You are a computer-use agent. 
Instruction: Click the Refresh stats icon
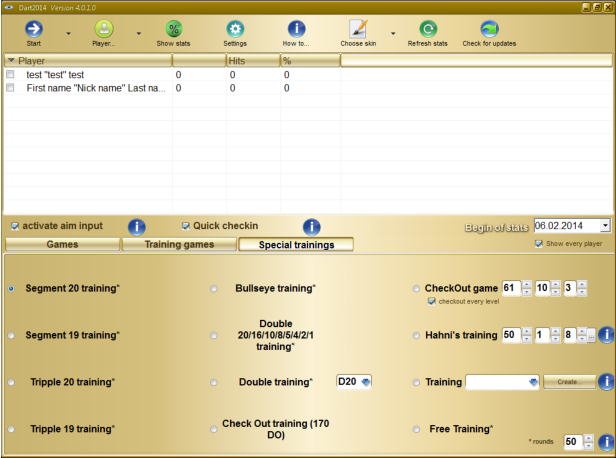tap(427, 29)
